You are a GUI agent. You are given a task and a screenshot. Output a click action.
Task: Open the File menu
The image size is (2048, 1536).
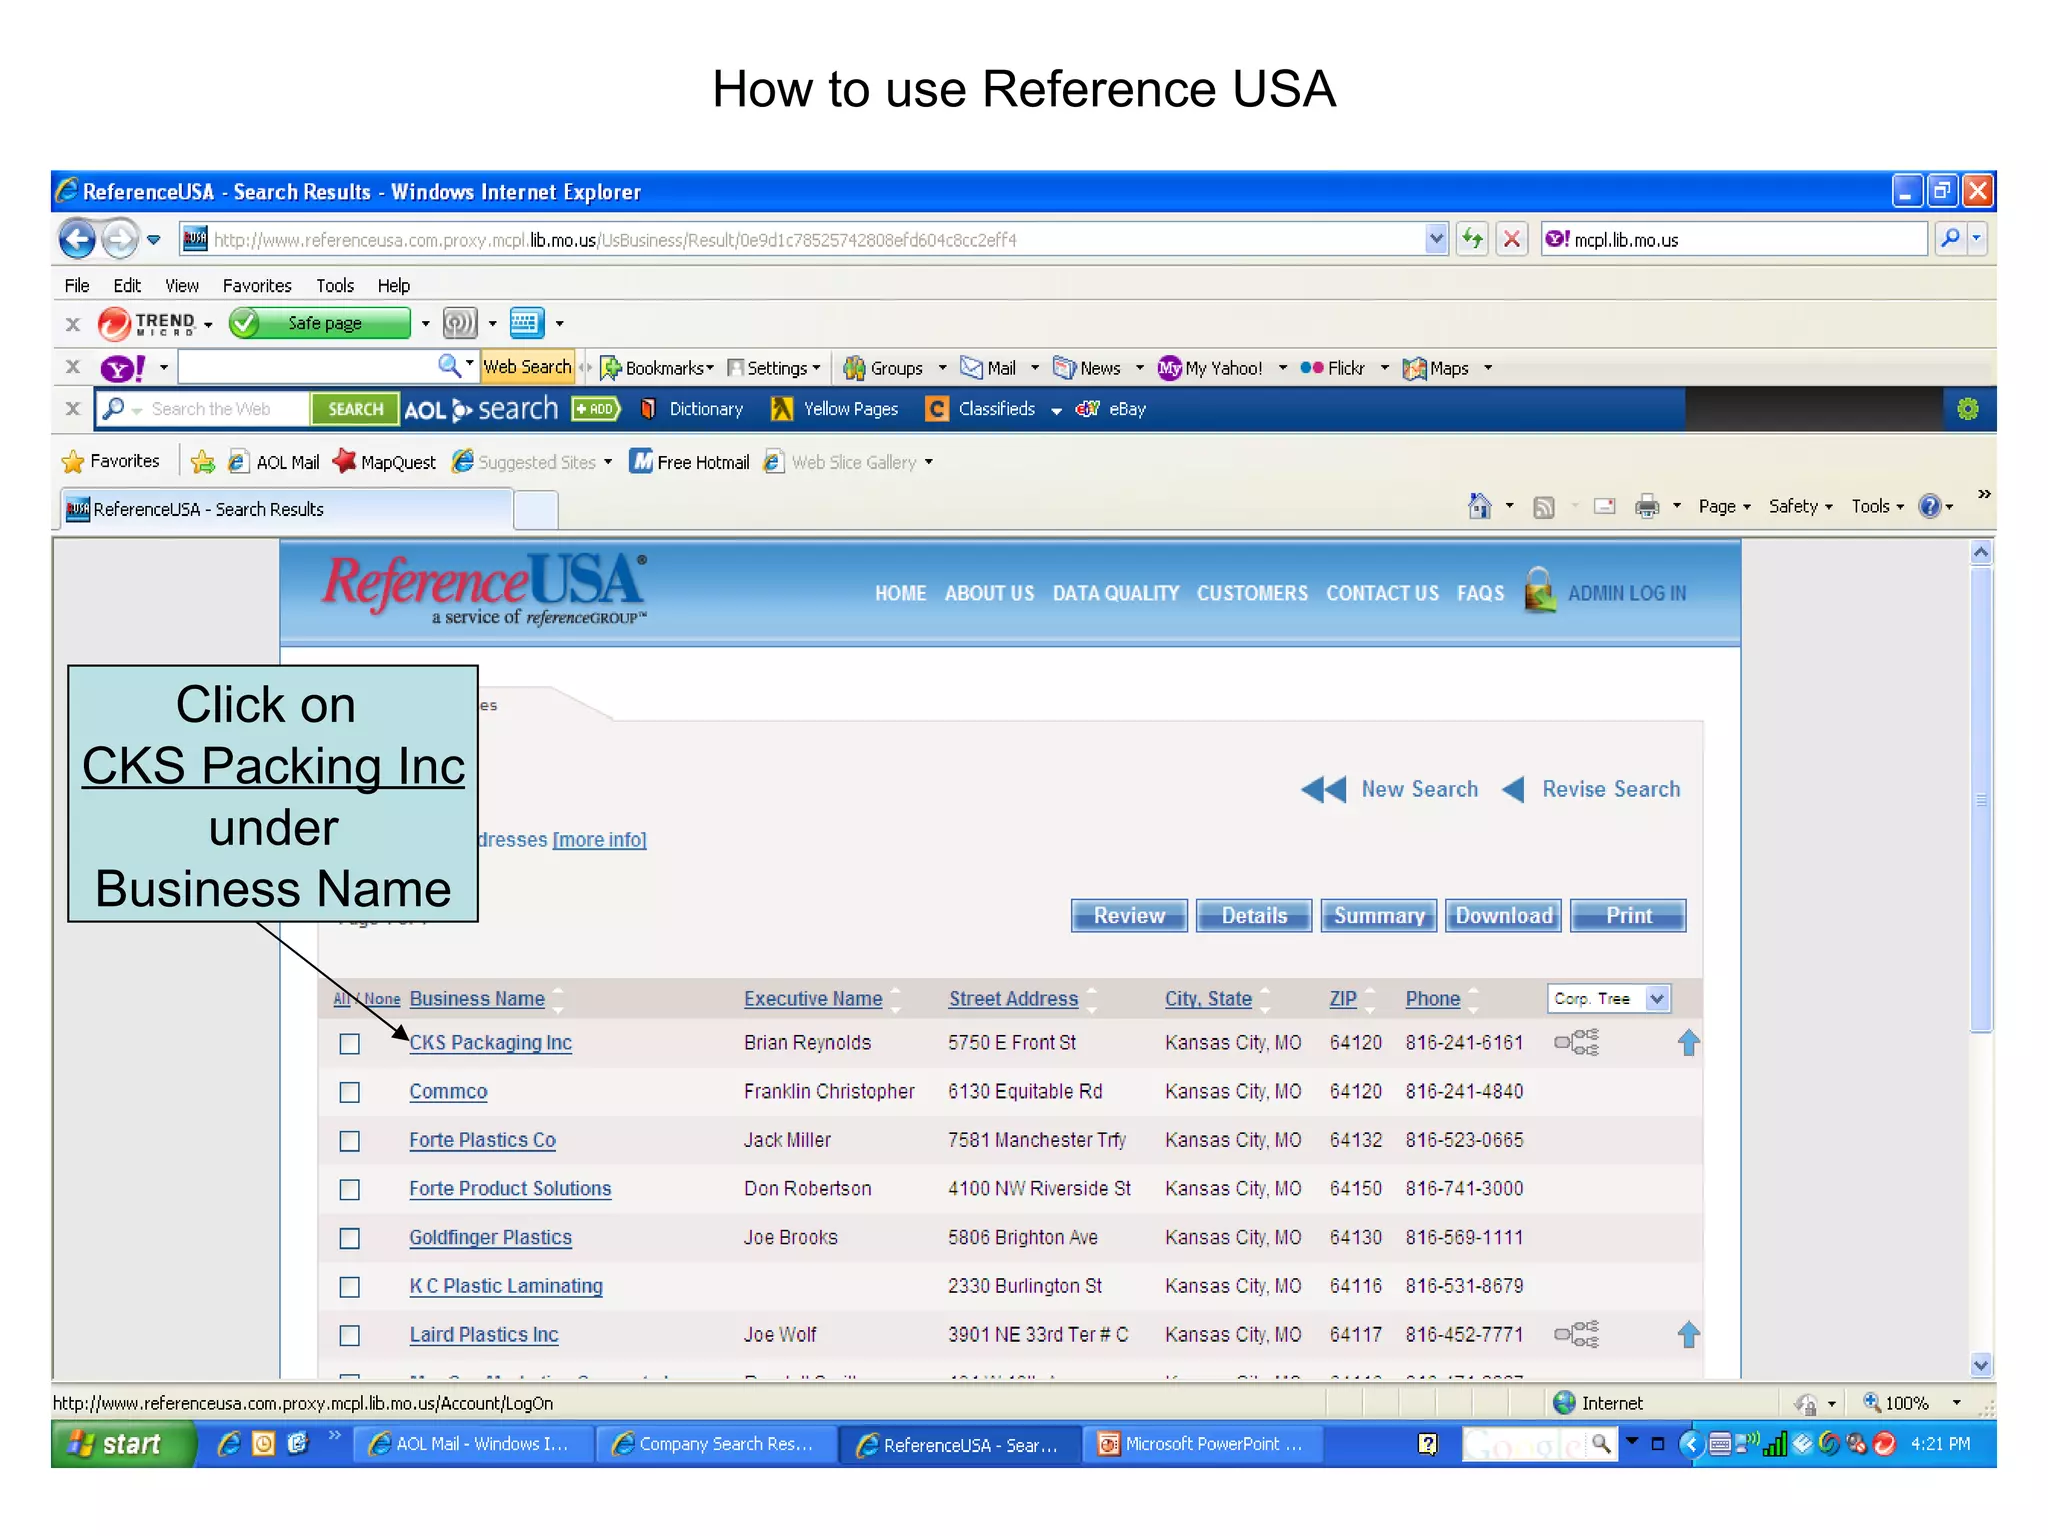[x=77, y=285]
